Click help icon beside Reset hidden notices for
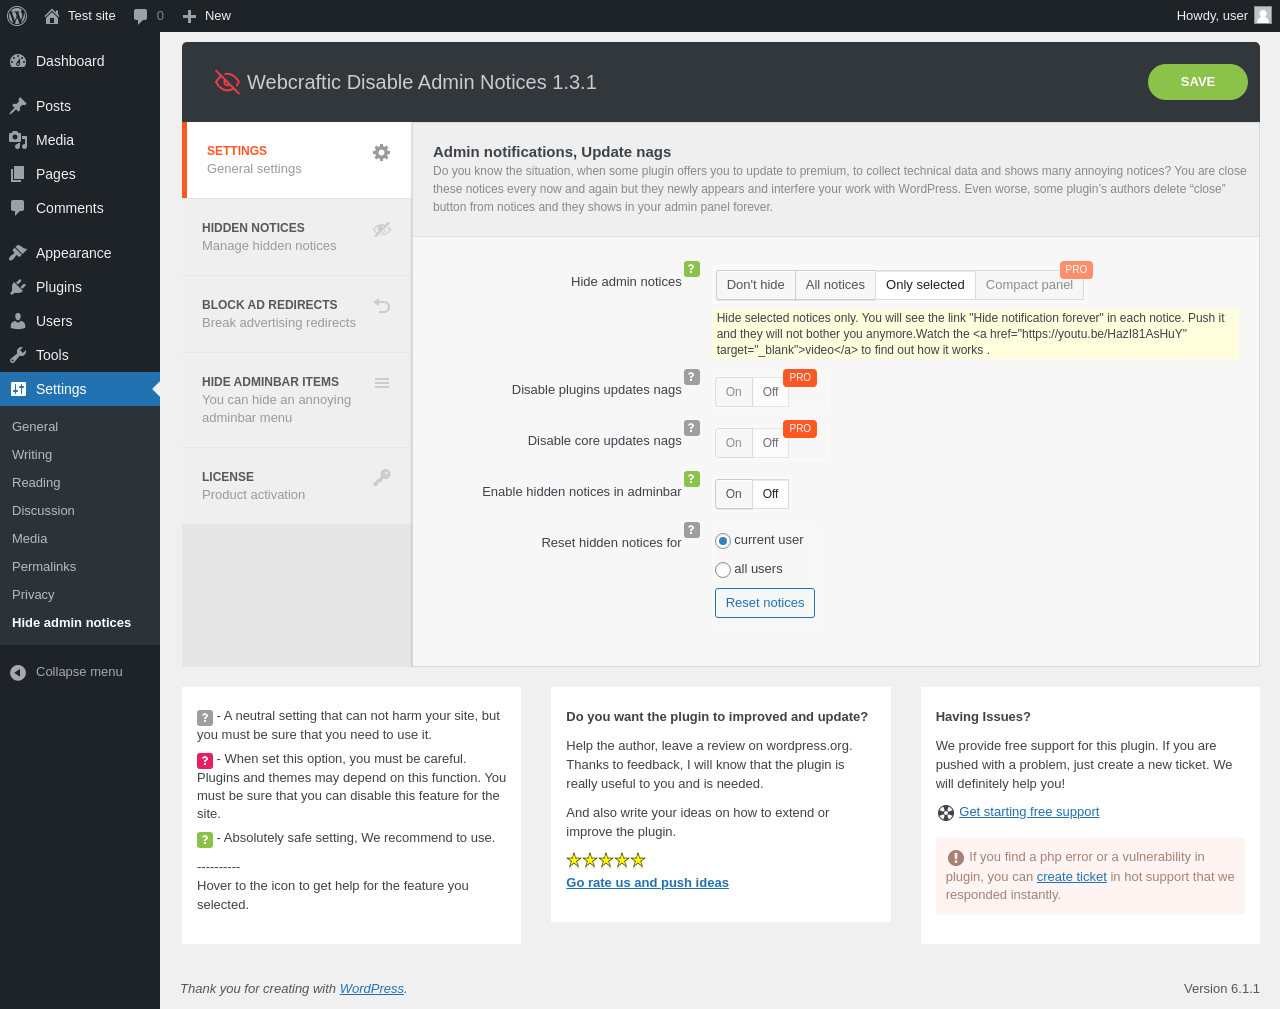 coord(692,530)
